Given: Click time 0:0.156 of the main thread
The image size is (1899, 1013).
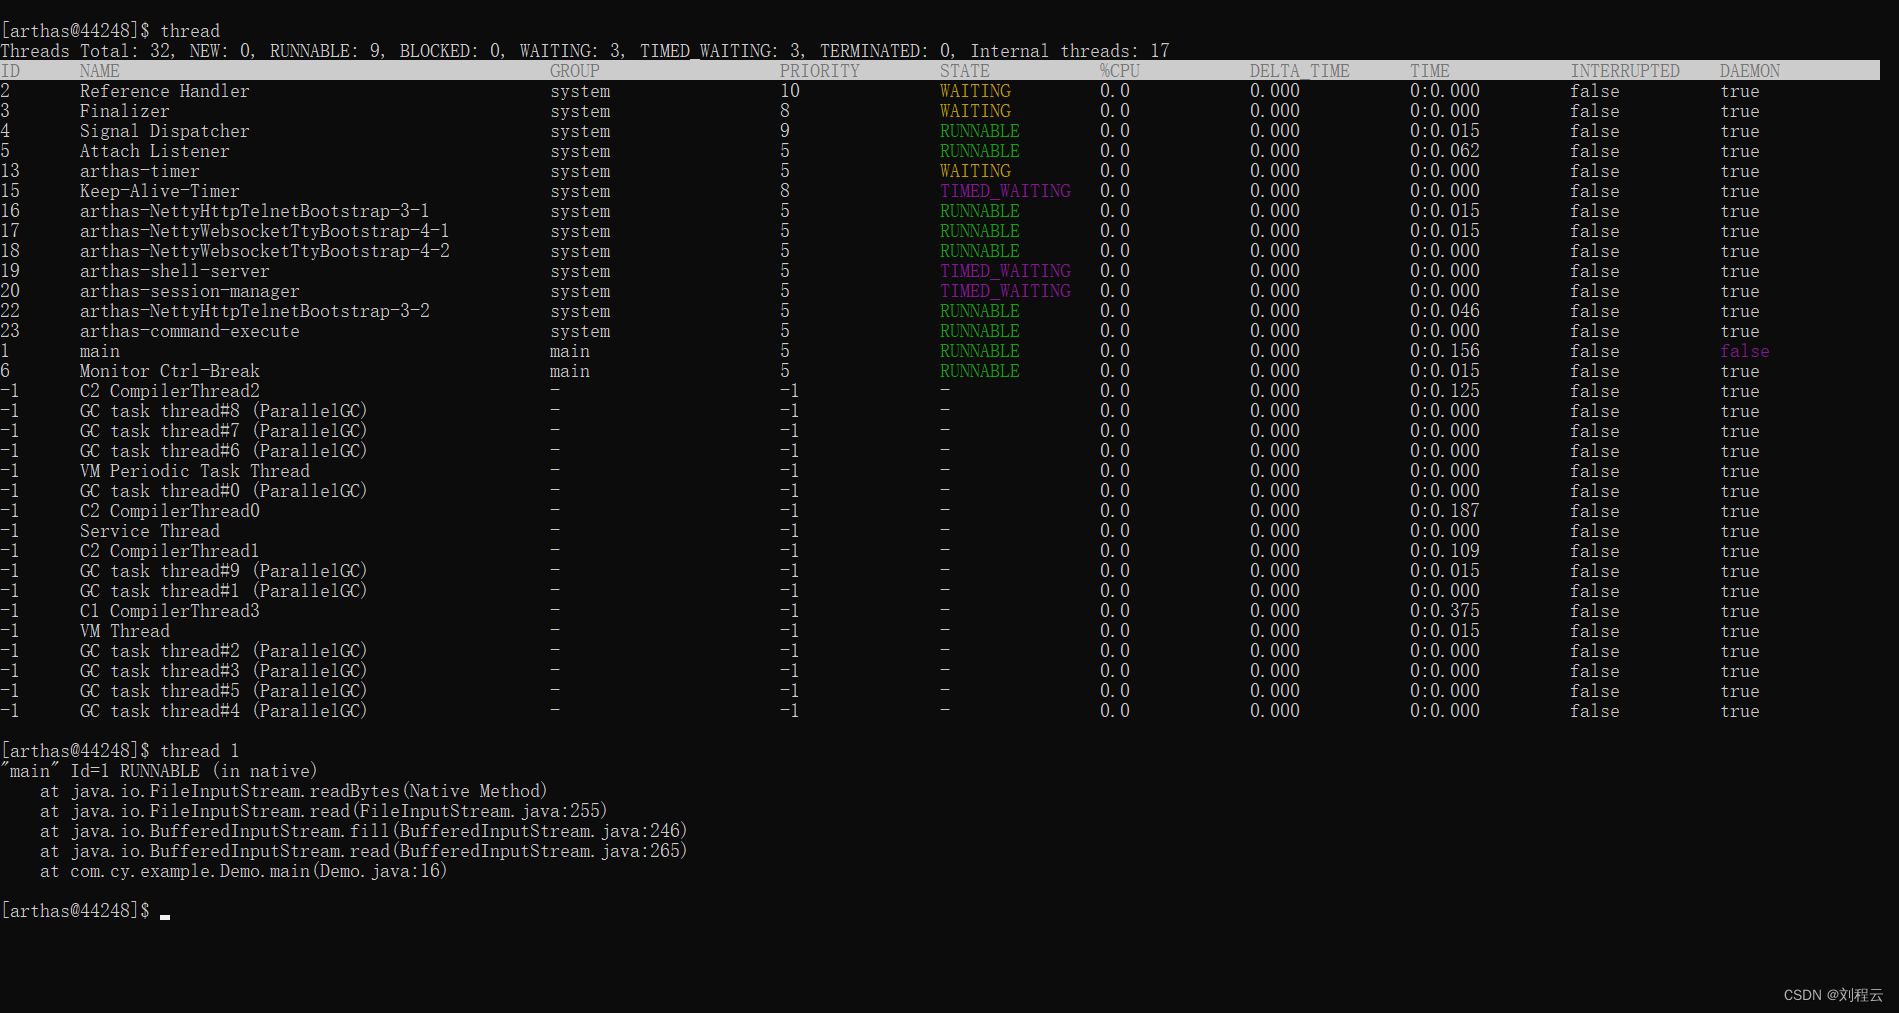Looking at the screenshot, I should (1445, 351).
